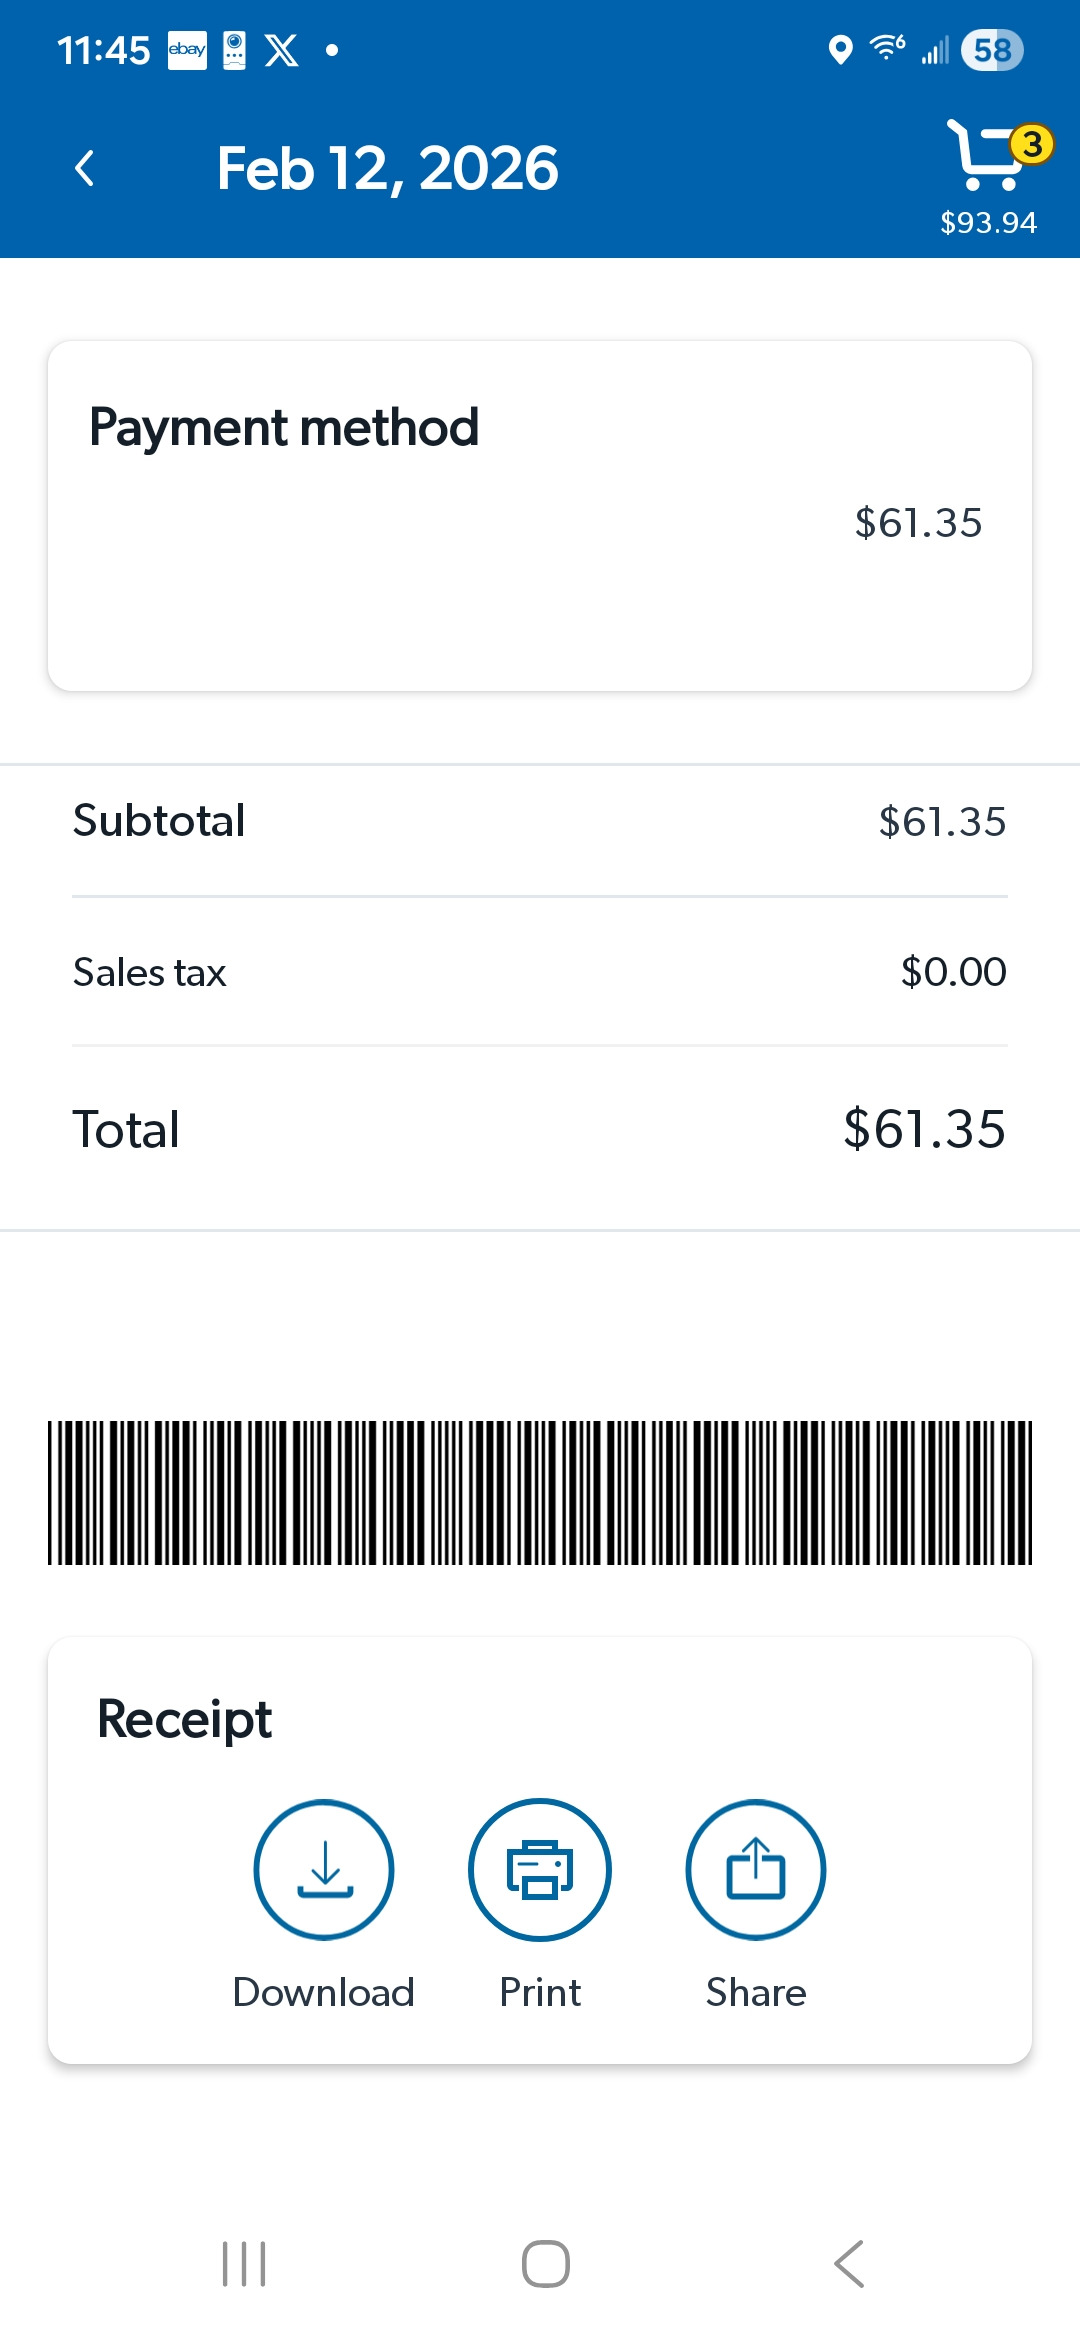Tap the cart total $93.94
1080x2340 pixels.
point(988,223)
